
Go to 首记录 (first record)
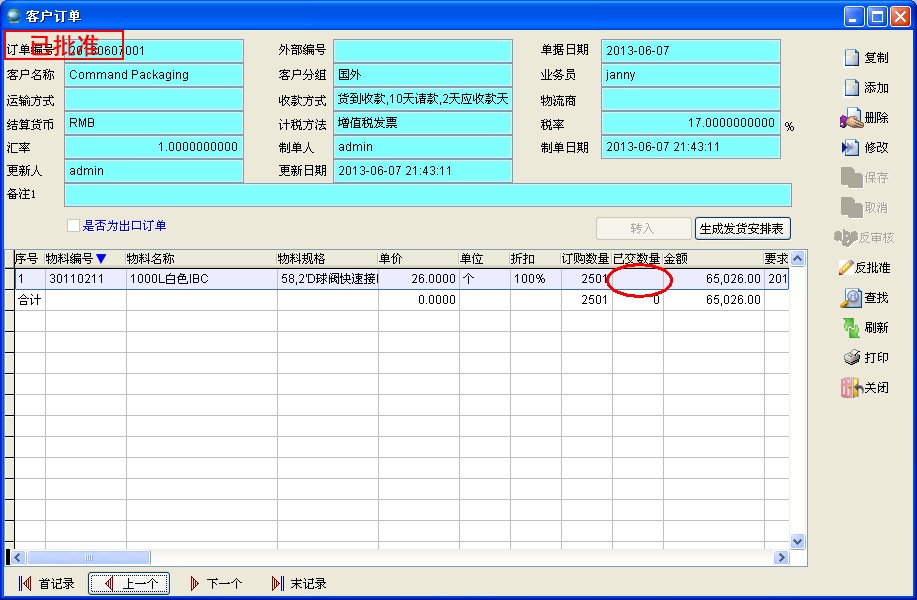(47, 584)
